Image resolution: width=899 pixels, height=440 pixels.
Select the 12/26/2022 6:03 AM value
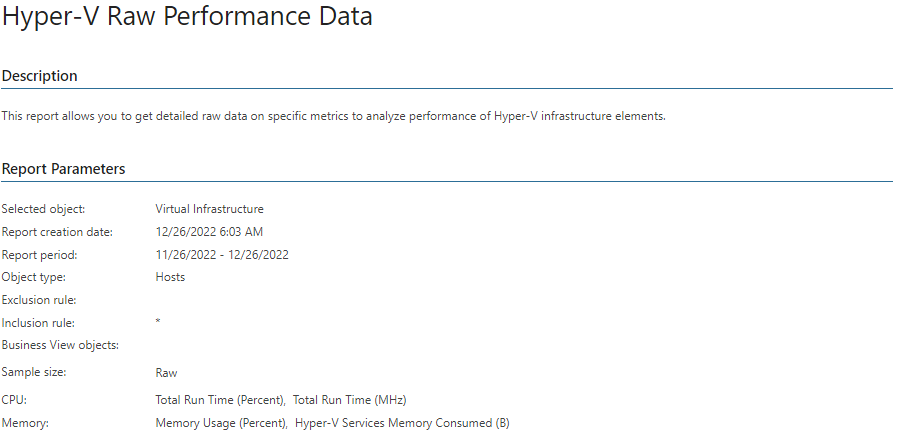pos(209,232)
